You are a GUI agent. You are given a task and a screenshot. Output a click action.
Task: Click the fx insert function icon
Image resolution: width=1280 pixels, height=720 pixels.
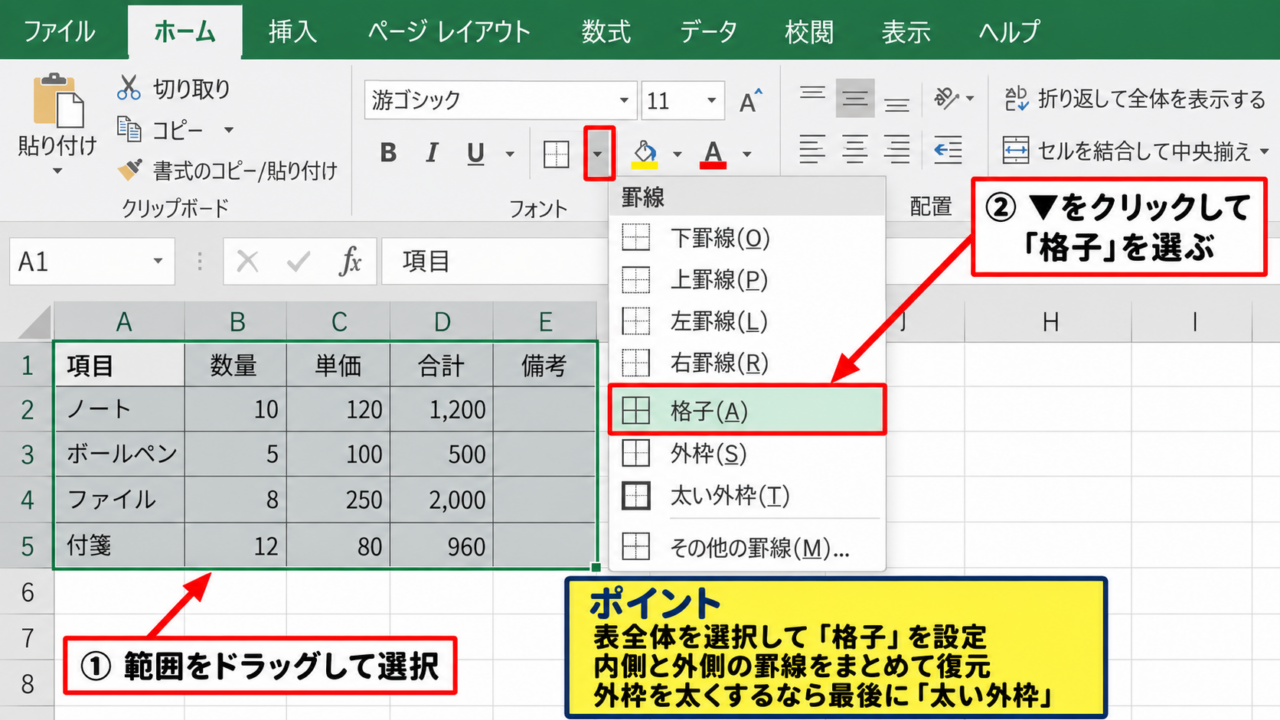click(350, 262)
